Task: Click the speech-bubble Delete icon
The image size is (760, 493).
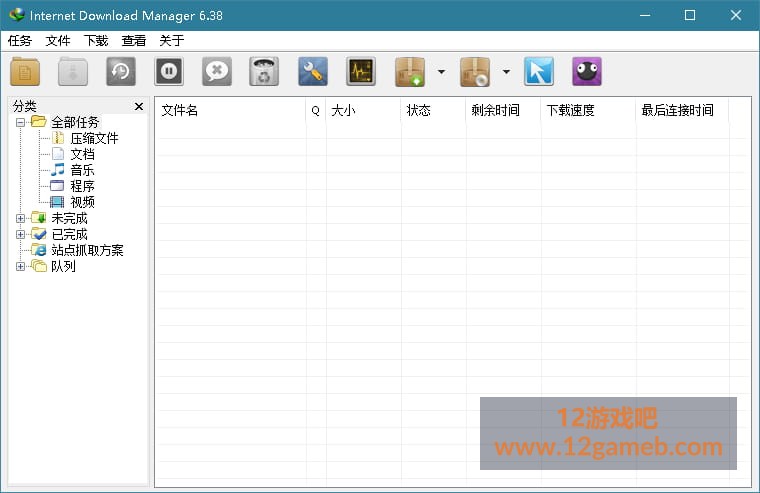Action: point(217,72)
